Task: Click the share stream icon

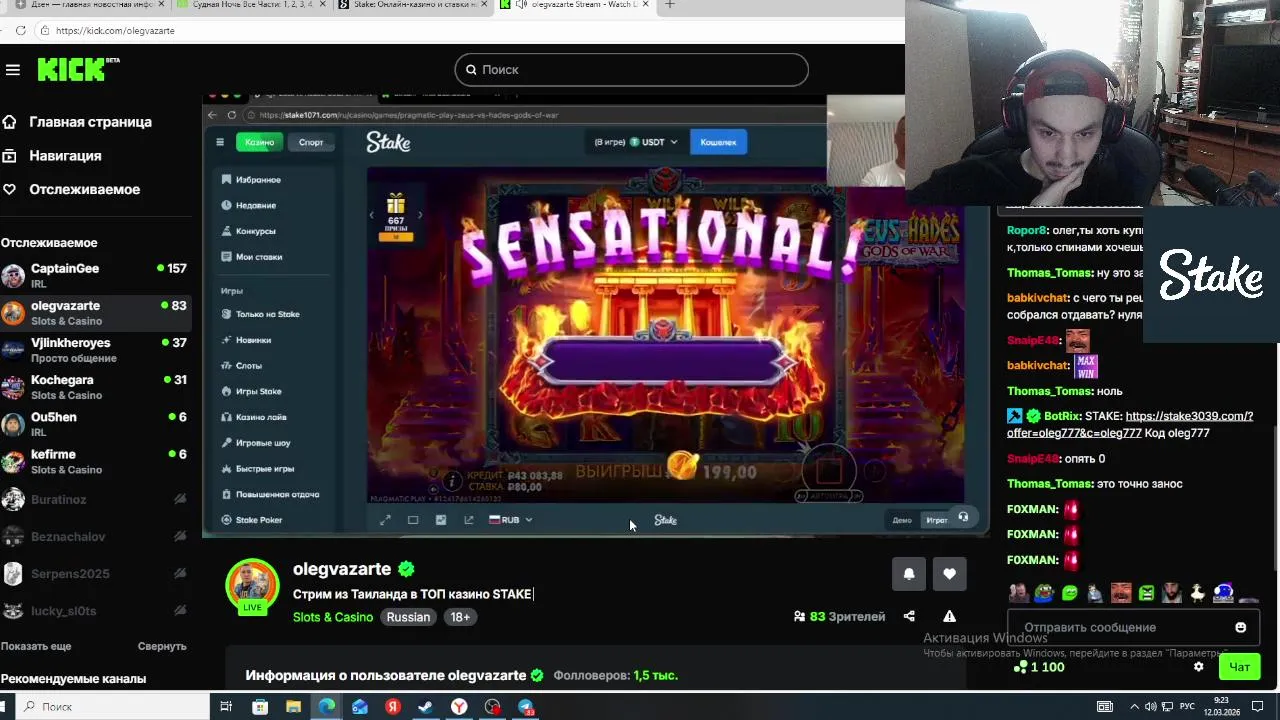Action: [909, 617]
